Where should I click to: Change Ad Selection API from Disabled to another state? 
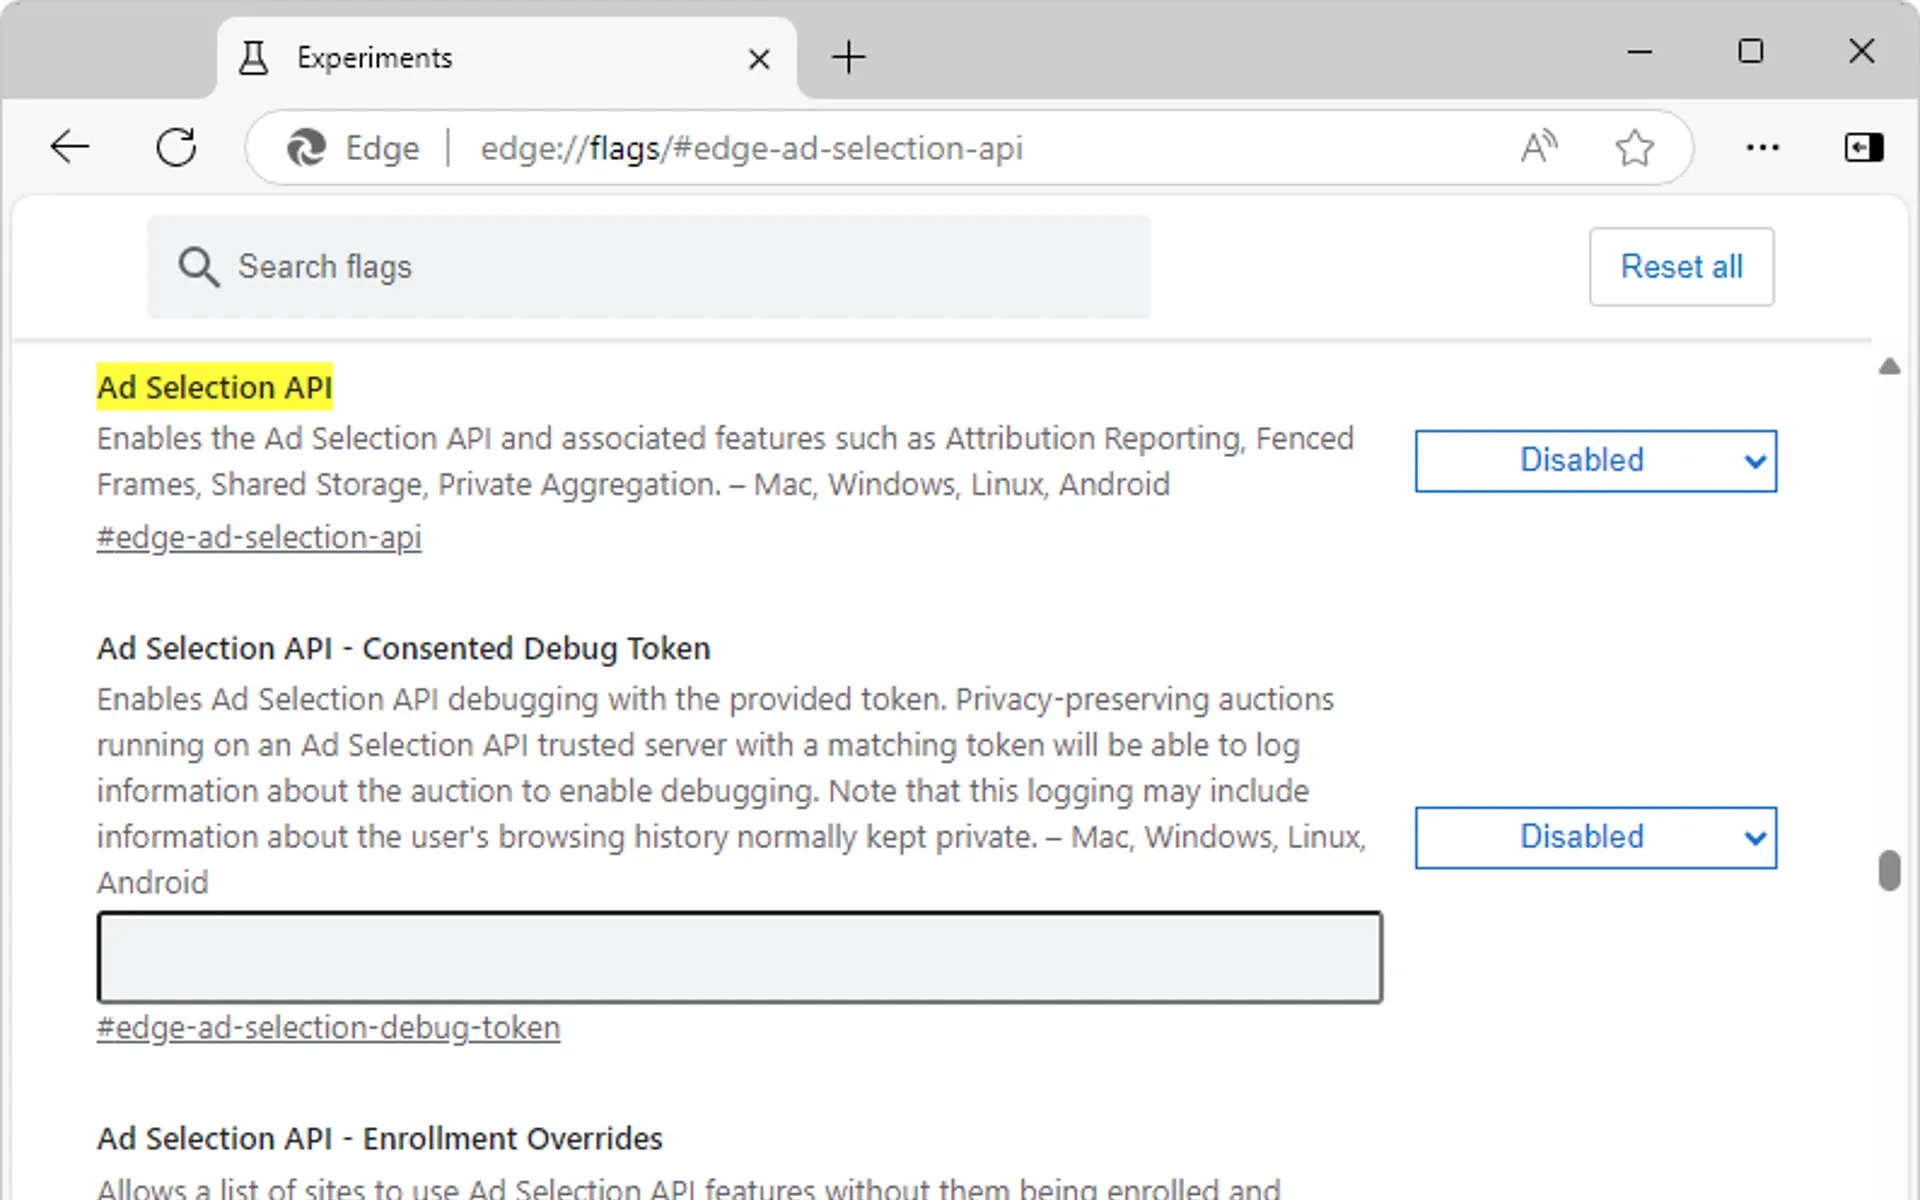[1595, 460]
